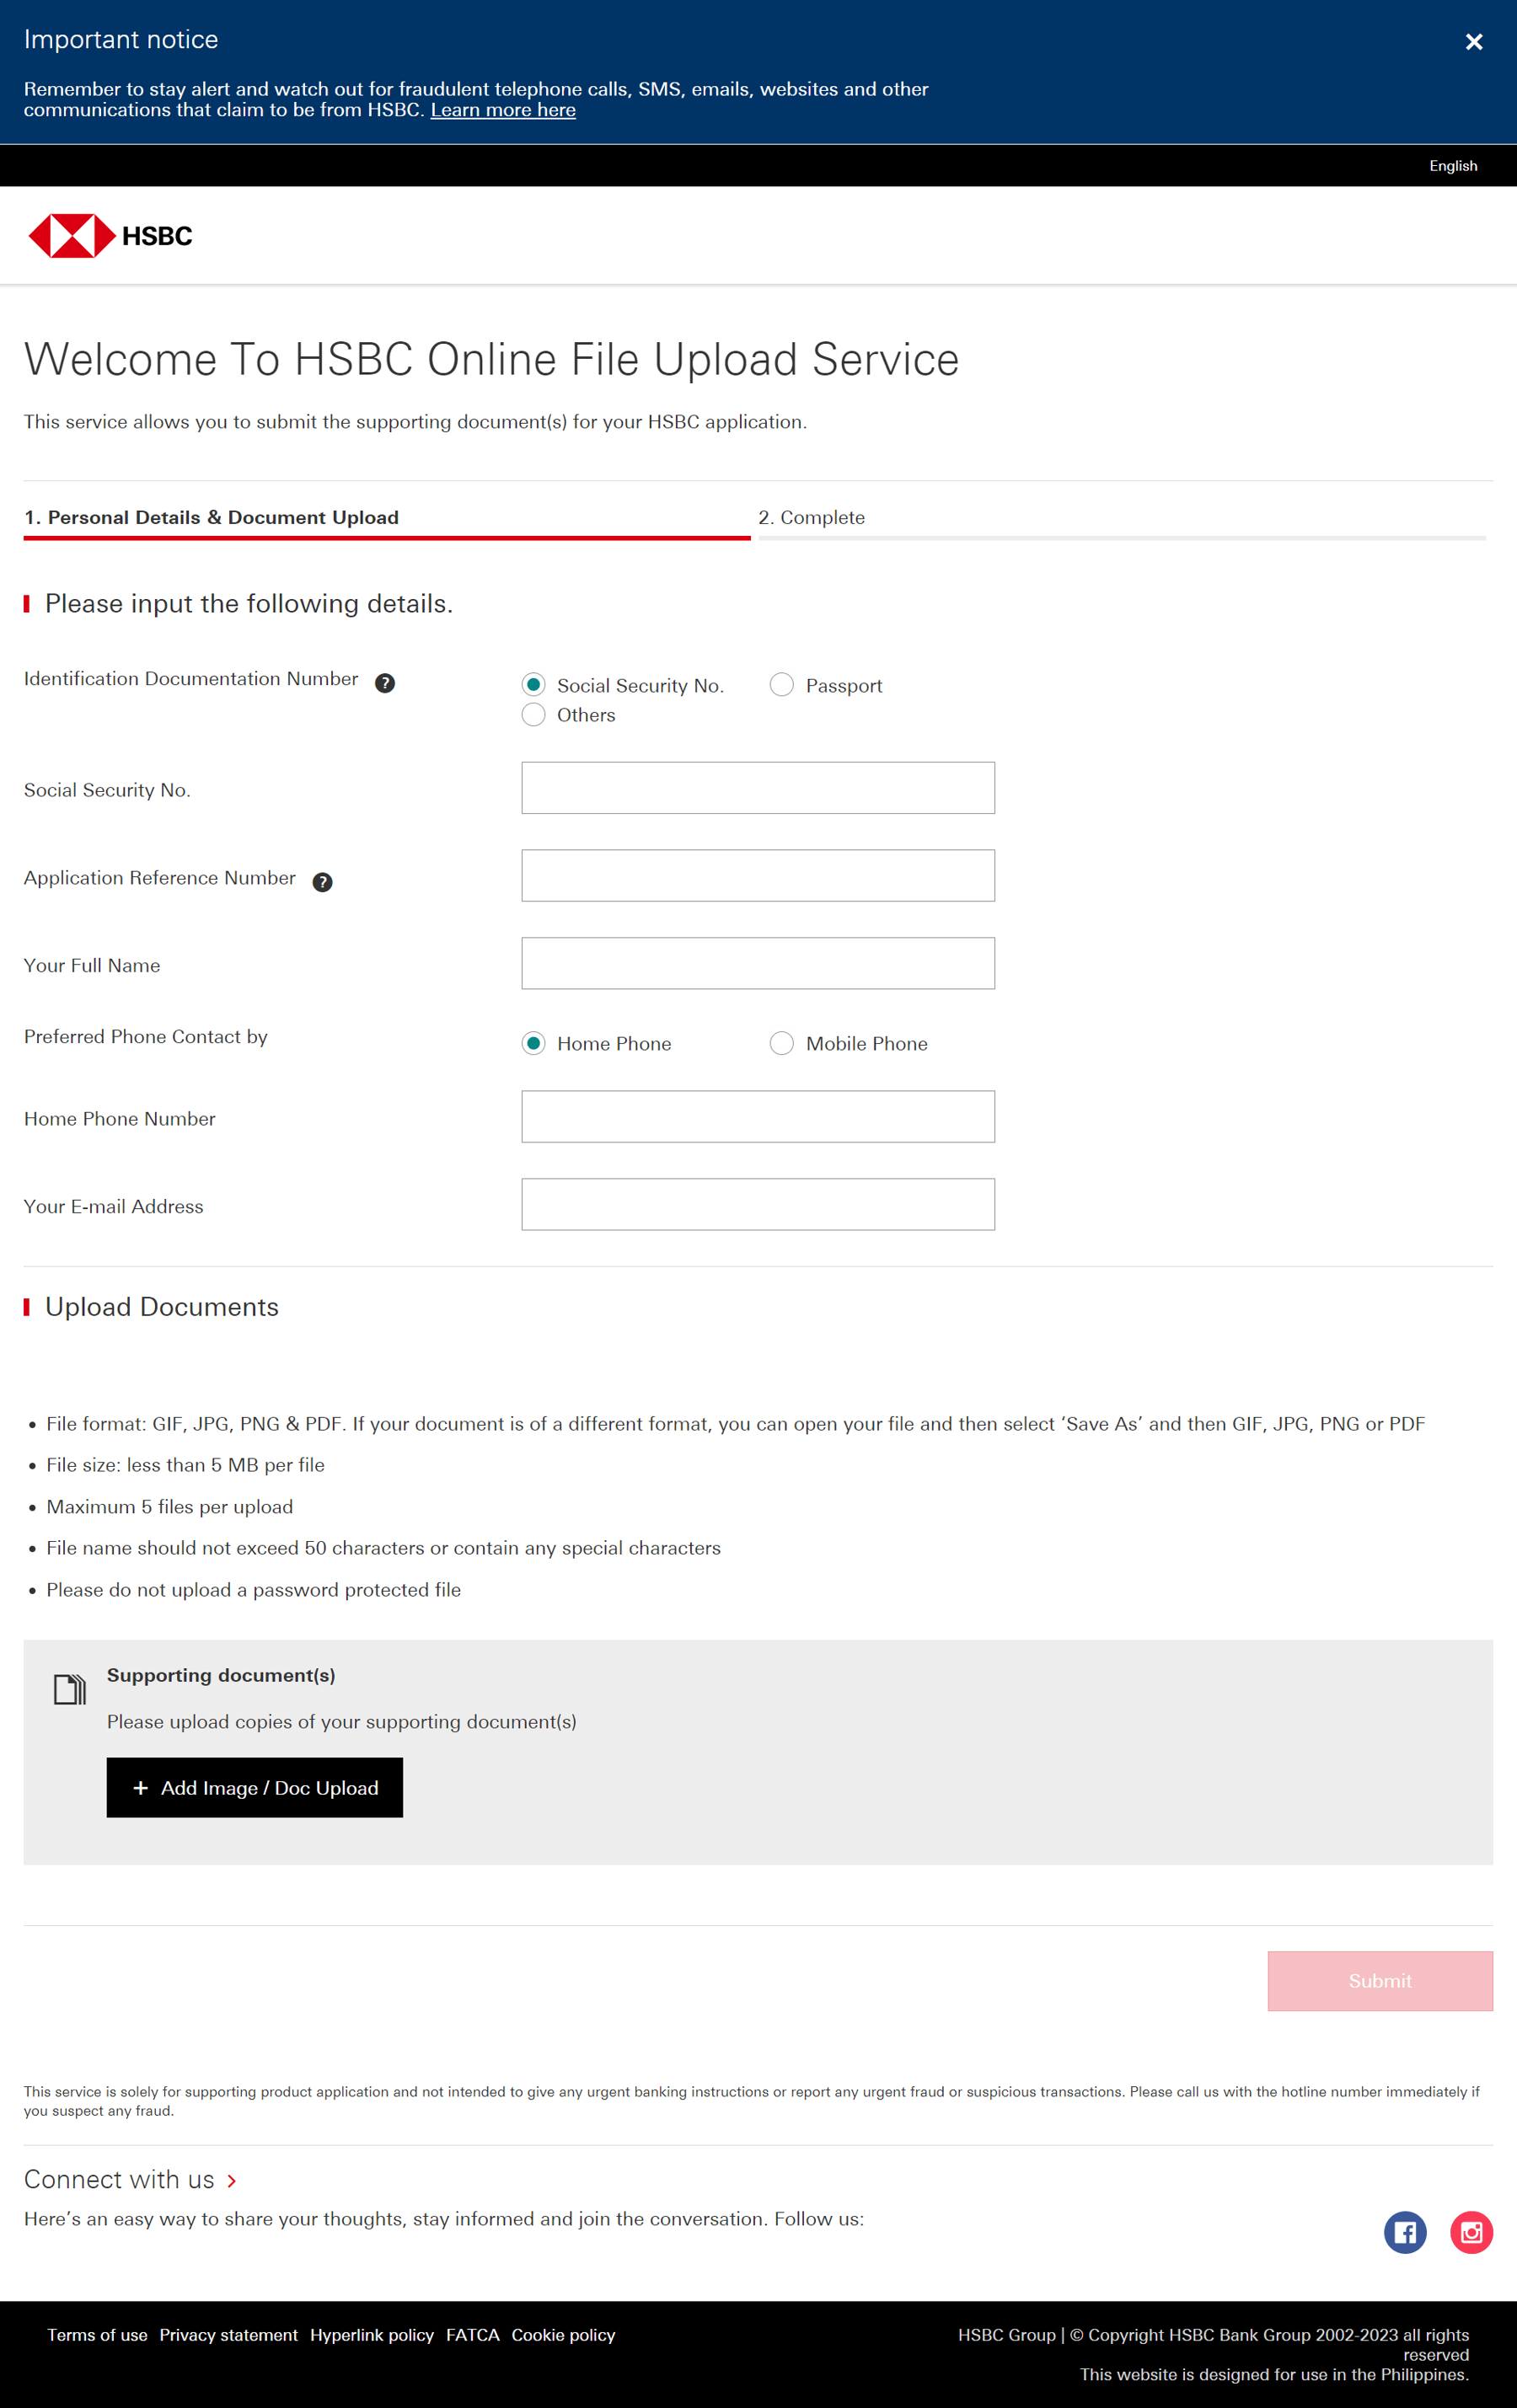Expand the Connect with us section
The height and width of the screenshot is (2408, 1517).
click(131, 2179)
